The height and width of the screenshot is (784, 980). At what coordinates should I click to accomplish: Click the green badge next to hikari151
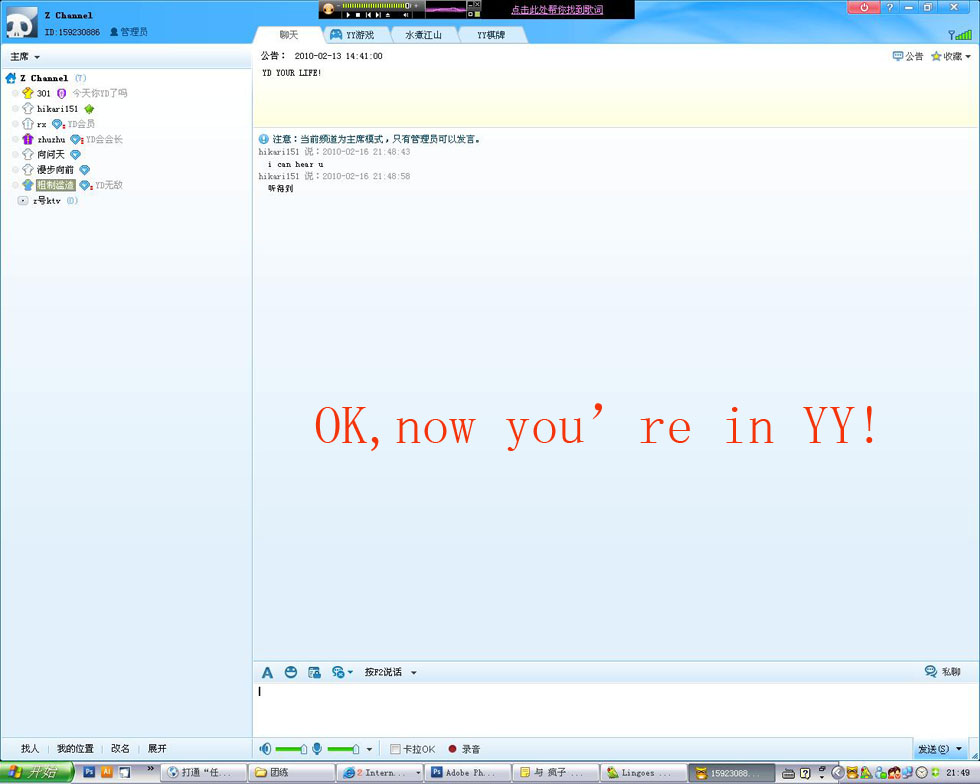click(89, 109)
